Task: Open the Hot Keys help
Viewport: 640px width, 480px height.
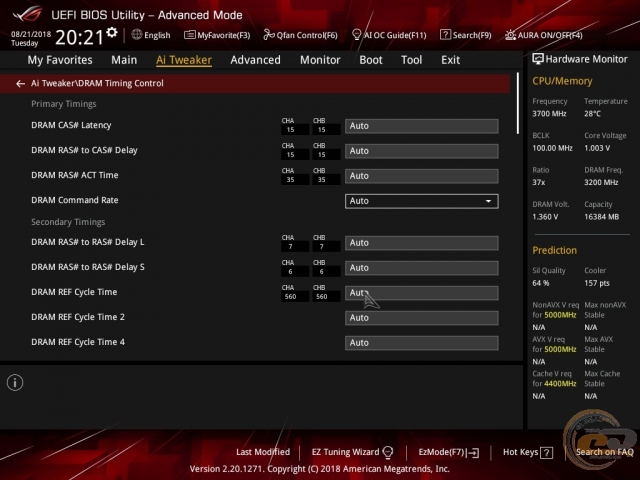Action: [528, 452]
